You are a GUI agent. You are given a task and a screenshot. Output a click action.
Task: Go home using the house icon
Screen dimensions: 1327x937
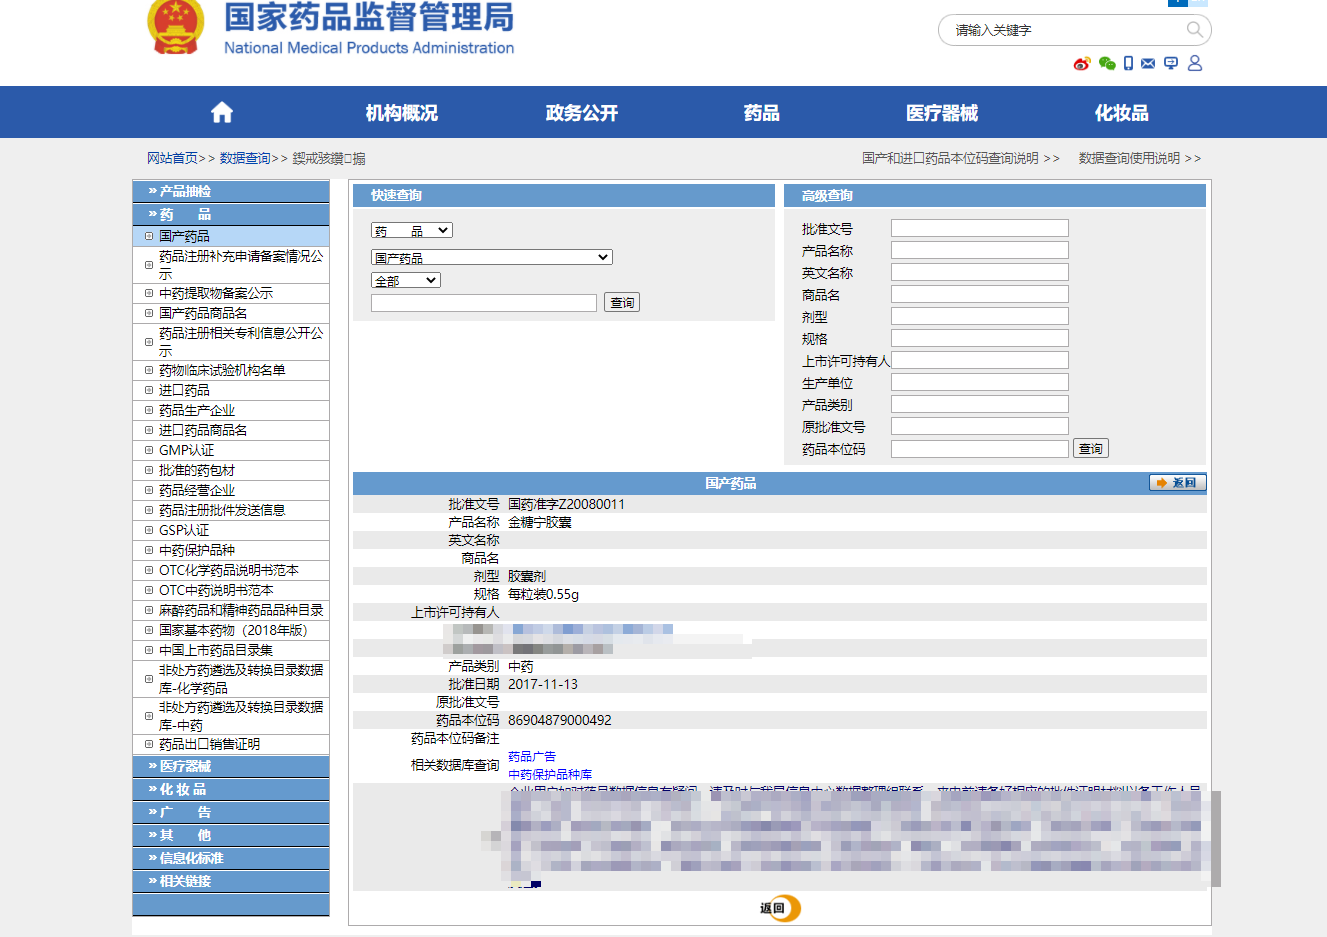(x=220, y=112)
